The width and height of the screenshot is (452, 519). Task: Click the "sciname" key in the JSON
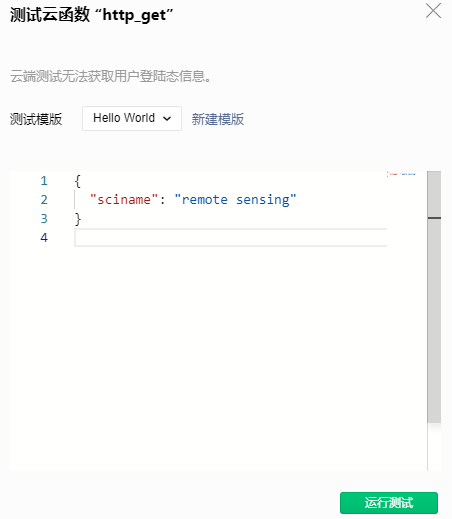coord(124,200)
